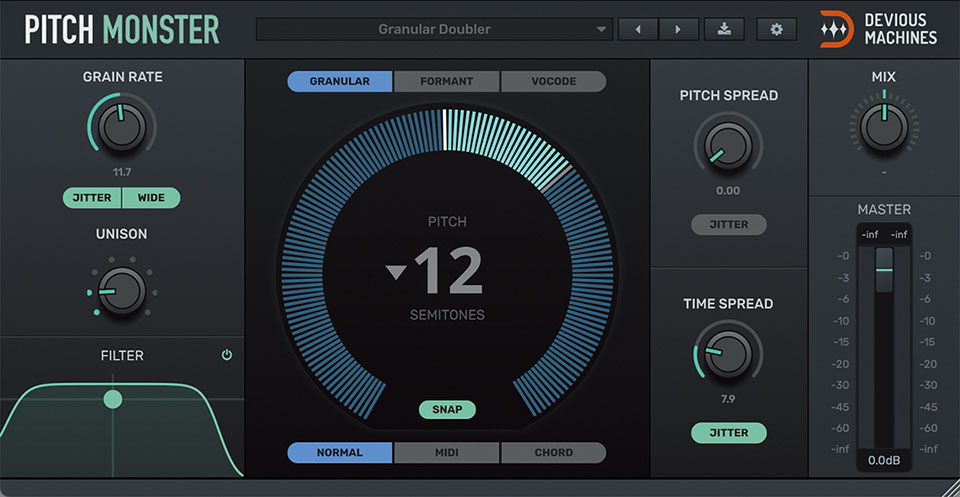Click the Grain Rate knob
The width and height of the screenshot is (960, 497).
click(122, 127)
